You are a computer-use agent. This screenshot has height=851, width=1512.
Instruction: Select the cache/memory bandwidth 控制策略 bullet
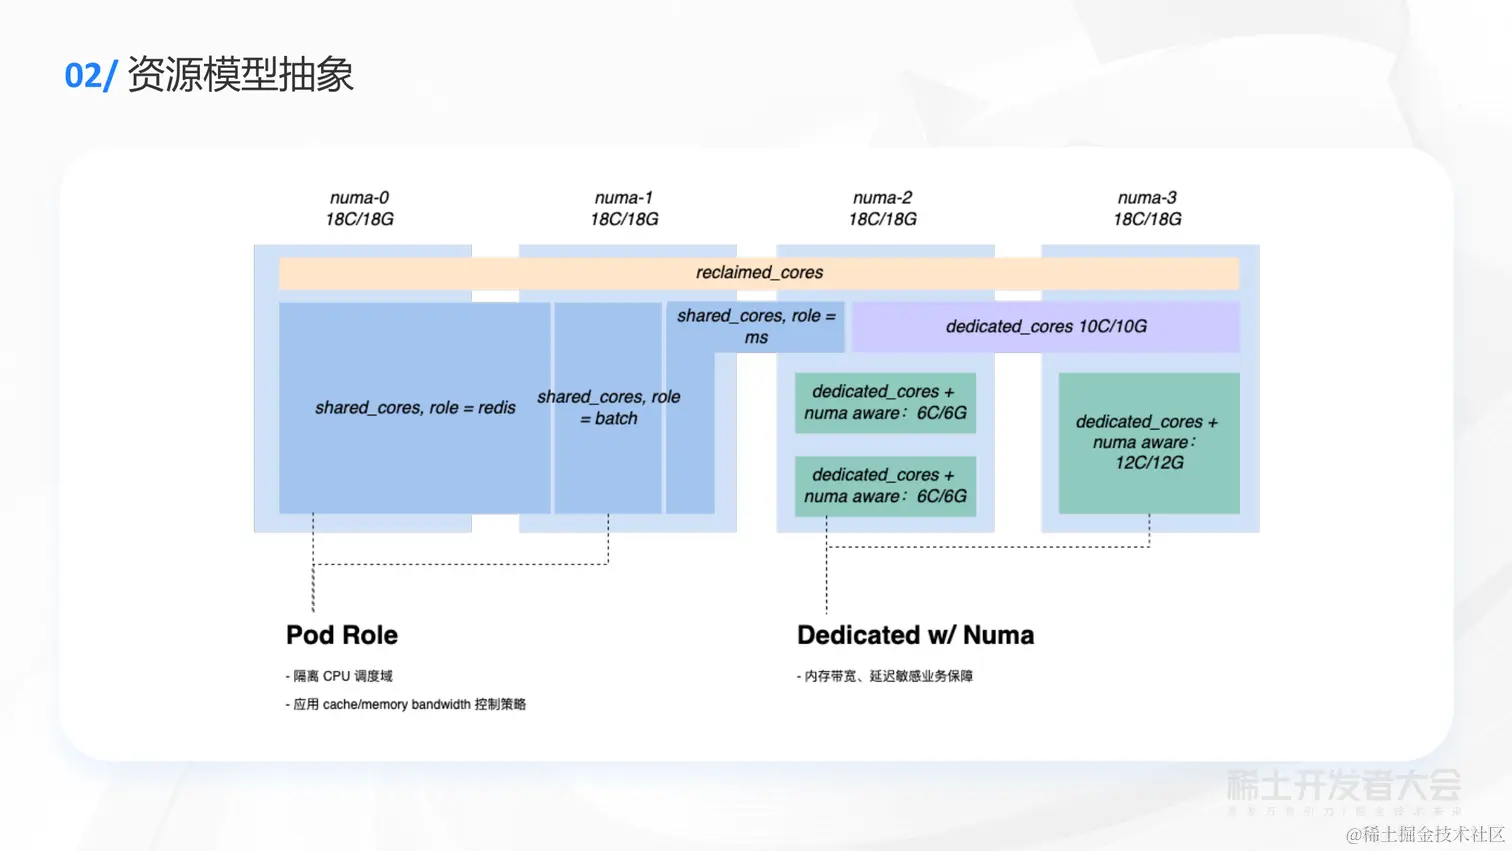tap(405, 704)
